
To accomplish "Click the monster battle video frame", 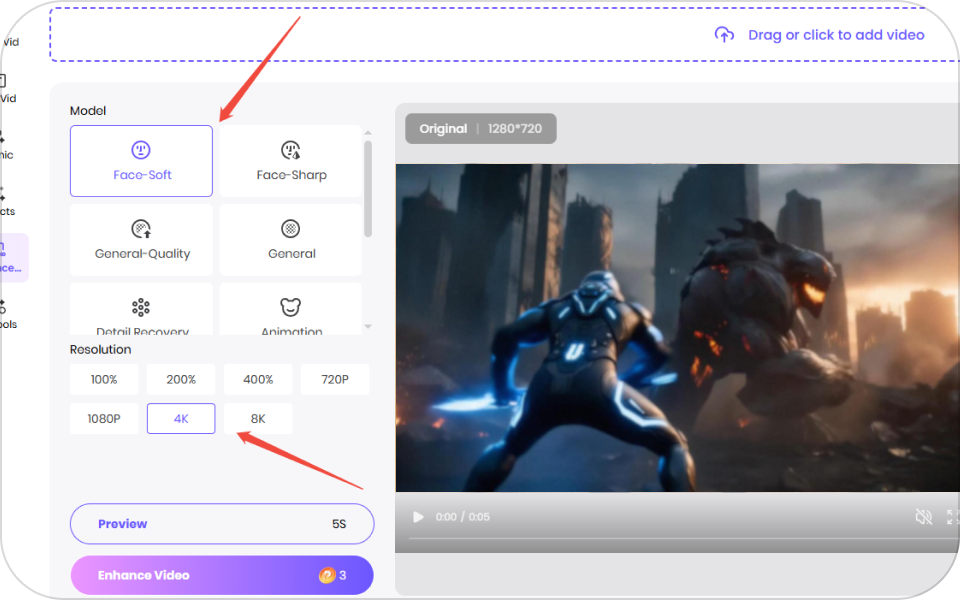I will tap(677, 328).
